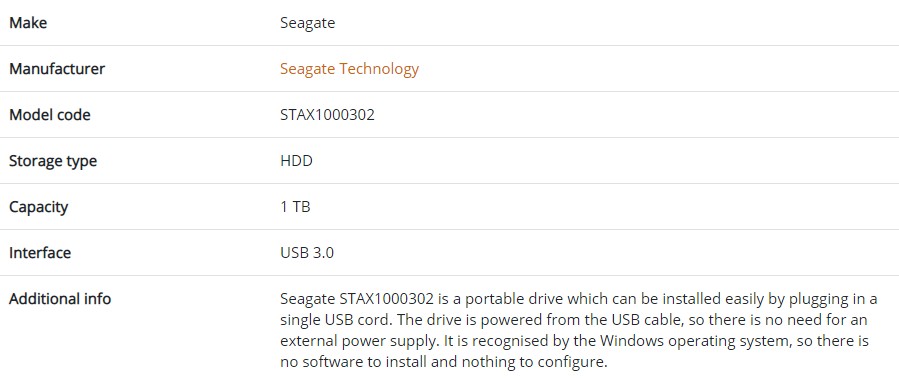Click the Capacity row label
This screenshot has height=381, width=899.
[x=38, y=207]
